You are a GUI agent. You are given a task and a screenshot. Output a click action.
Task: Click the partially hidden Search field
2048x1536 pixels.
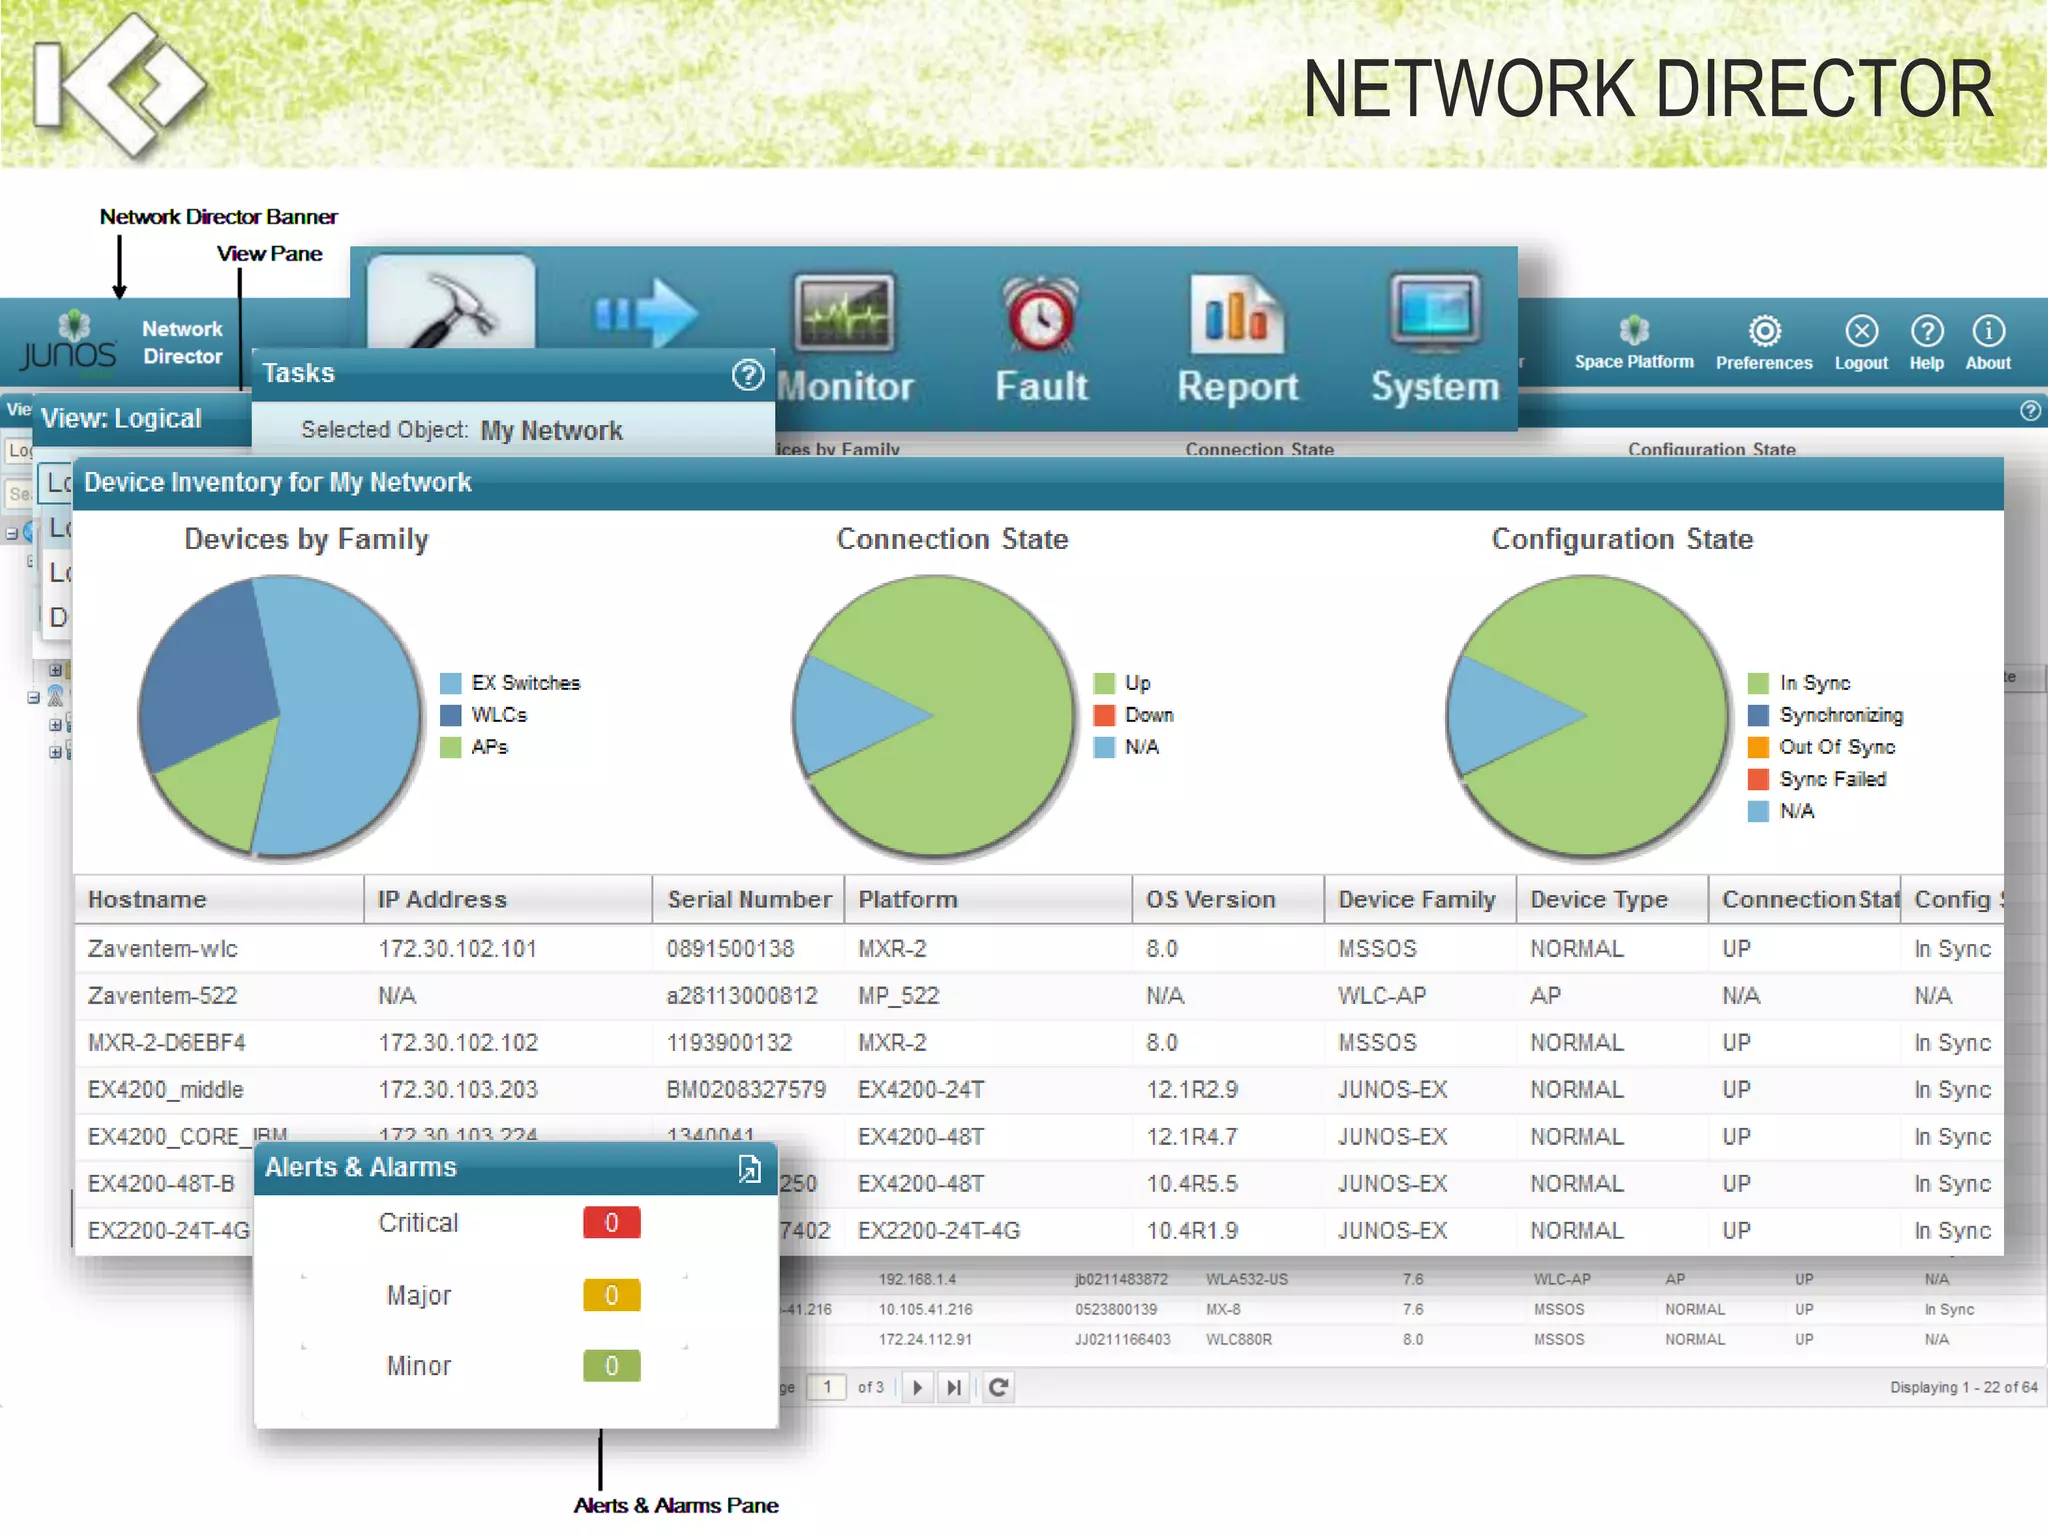pyautogui.click(x=18, y=494)
